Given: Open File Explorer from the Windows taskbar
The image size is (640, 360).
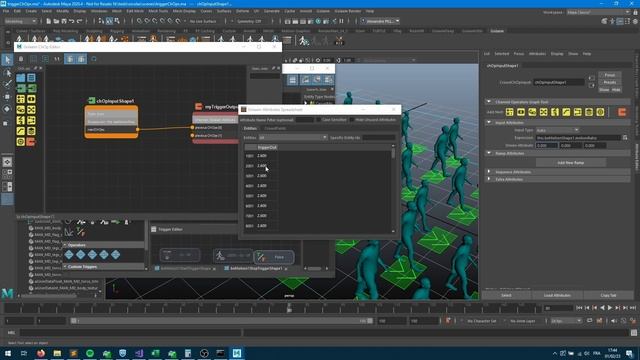Looking at the screenshot, I should (x=57, y=353).
